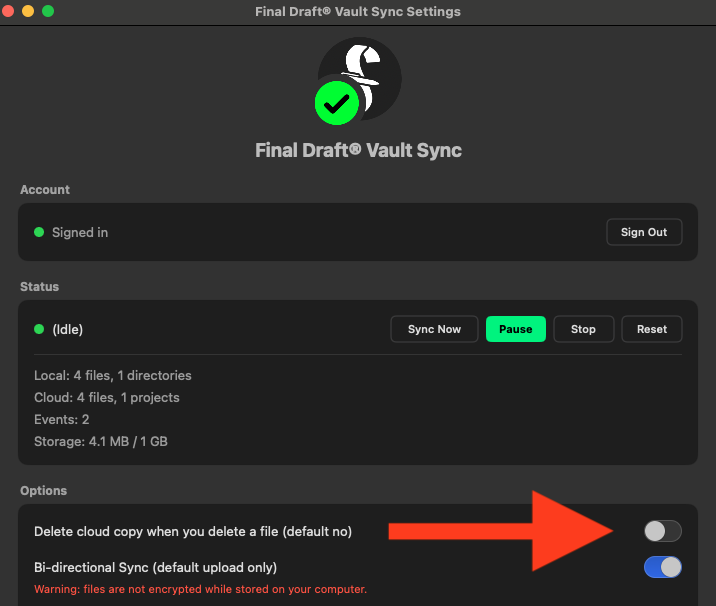Click the green checkmark badge on logo
Image resolution: width=716 pixels, height=606 pixels.
point(338,103)
